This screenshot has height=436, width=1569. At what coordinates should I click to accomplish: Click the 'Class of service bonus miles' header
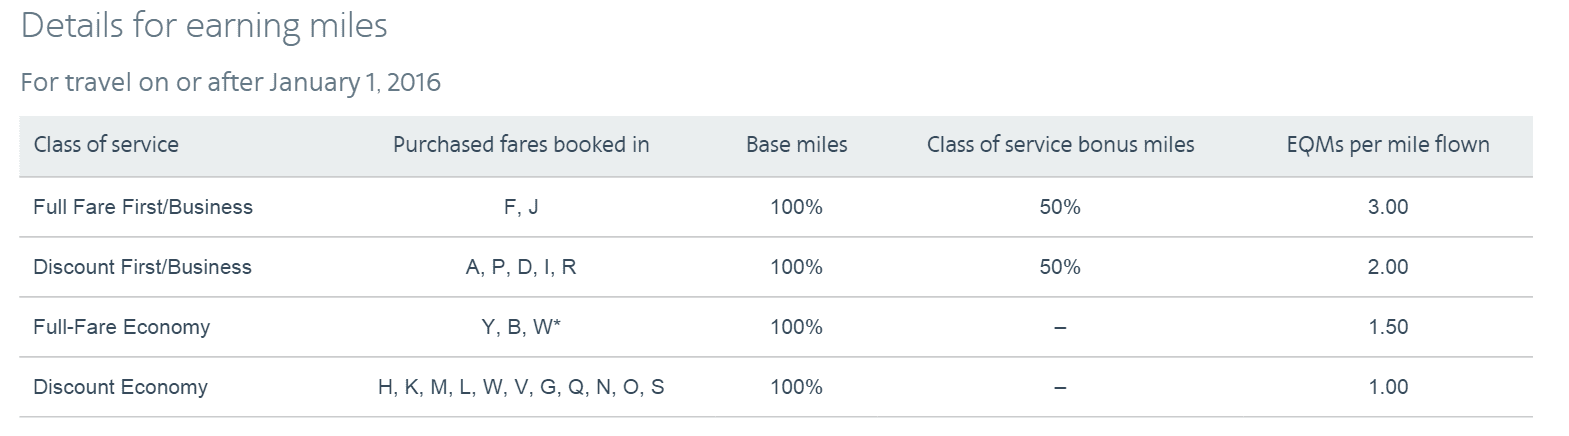[1060, 145]
